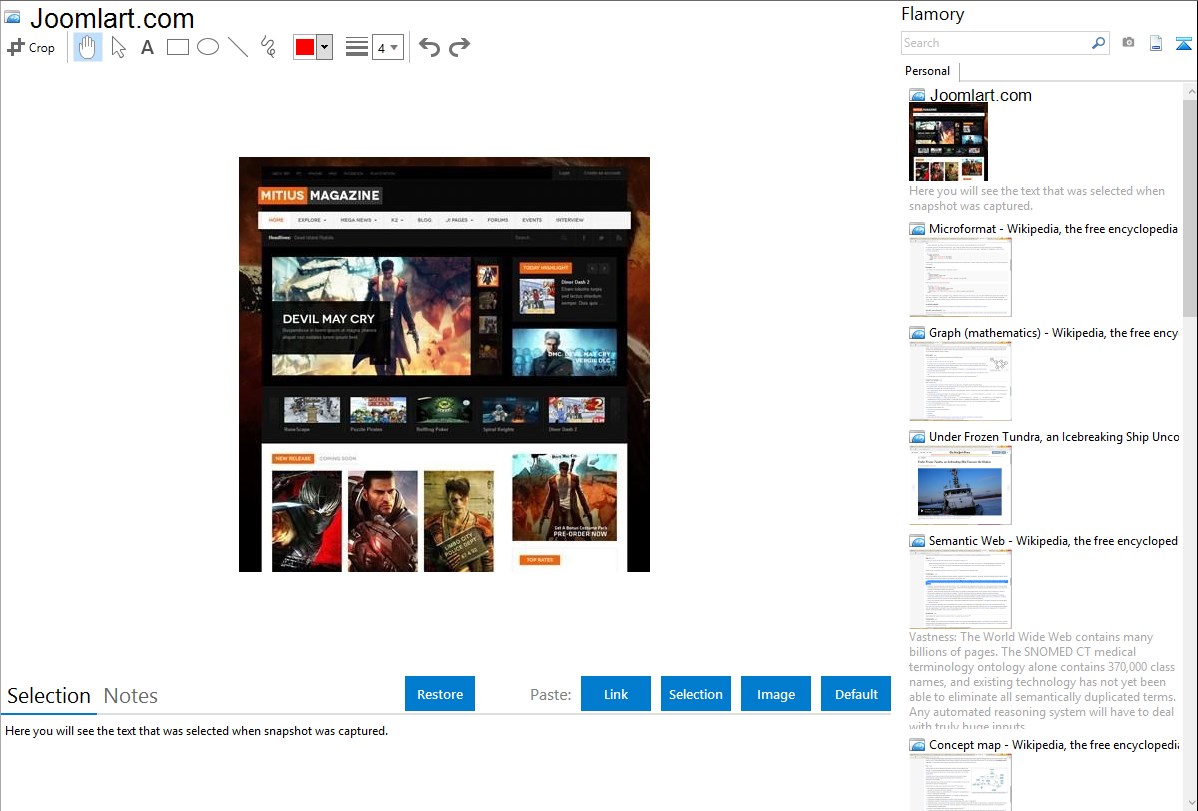Choose the text annotation tool
Viewport: 1198px width, 811px height.
click(x=147, y=47)
